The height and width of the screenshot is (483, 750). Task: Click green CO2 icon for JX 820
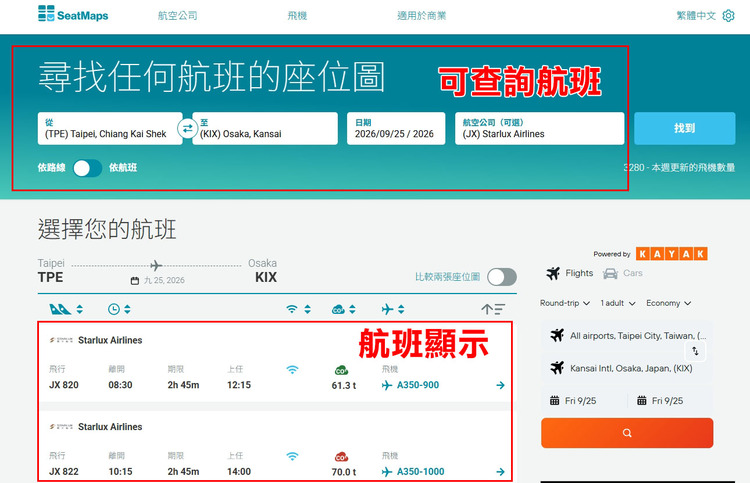[341, 370]
